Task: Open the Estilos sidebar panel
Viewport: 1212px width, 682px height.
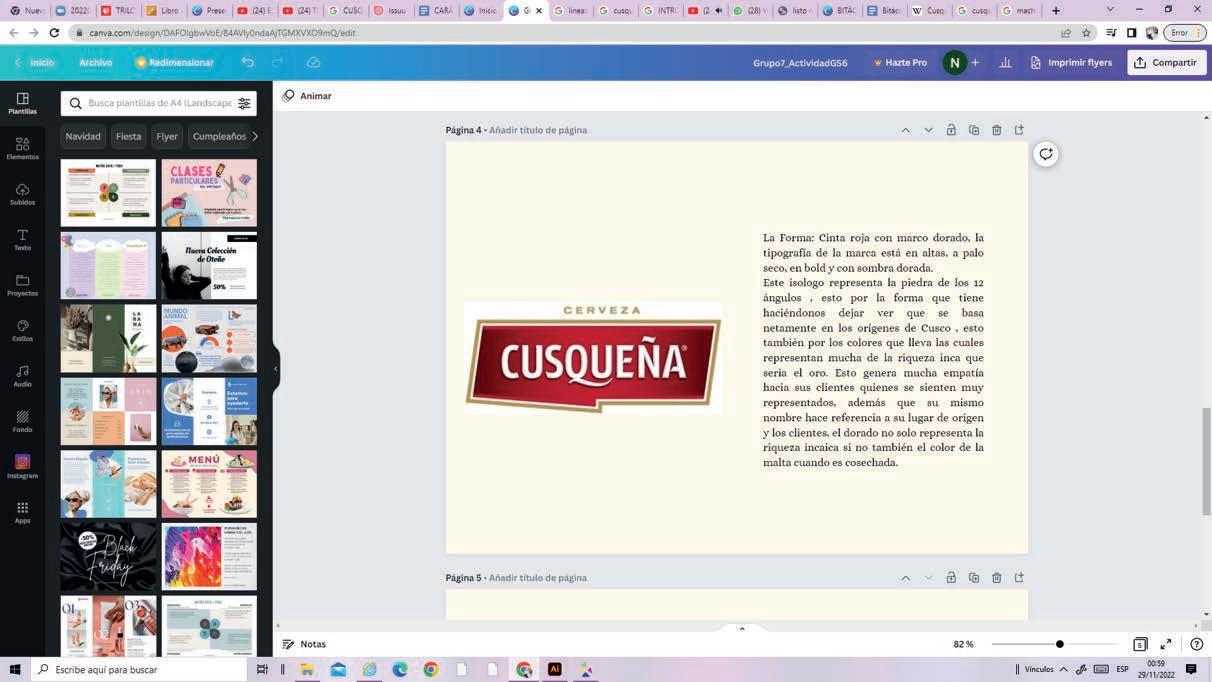Action: tap(22, 331)
